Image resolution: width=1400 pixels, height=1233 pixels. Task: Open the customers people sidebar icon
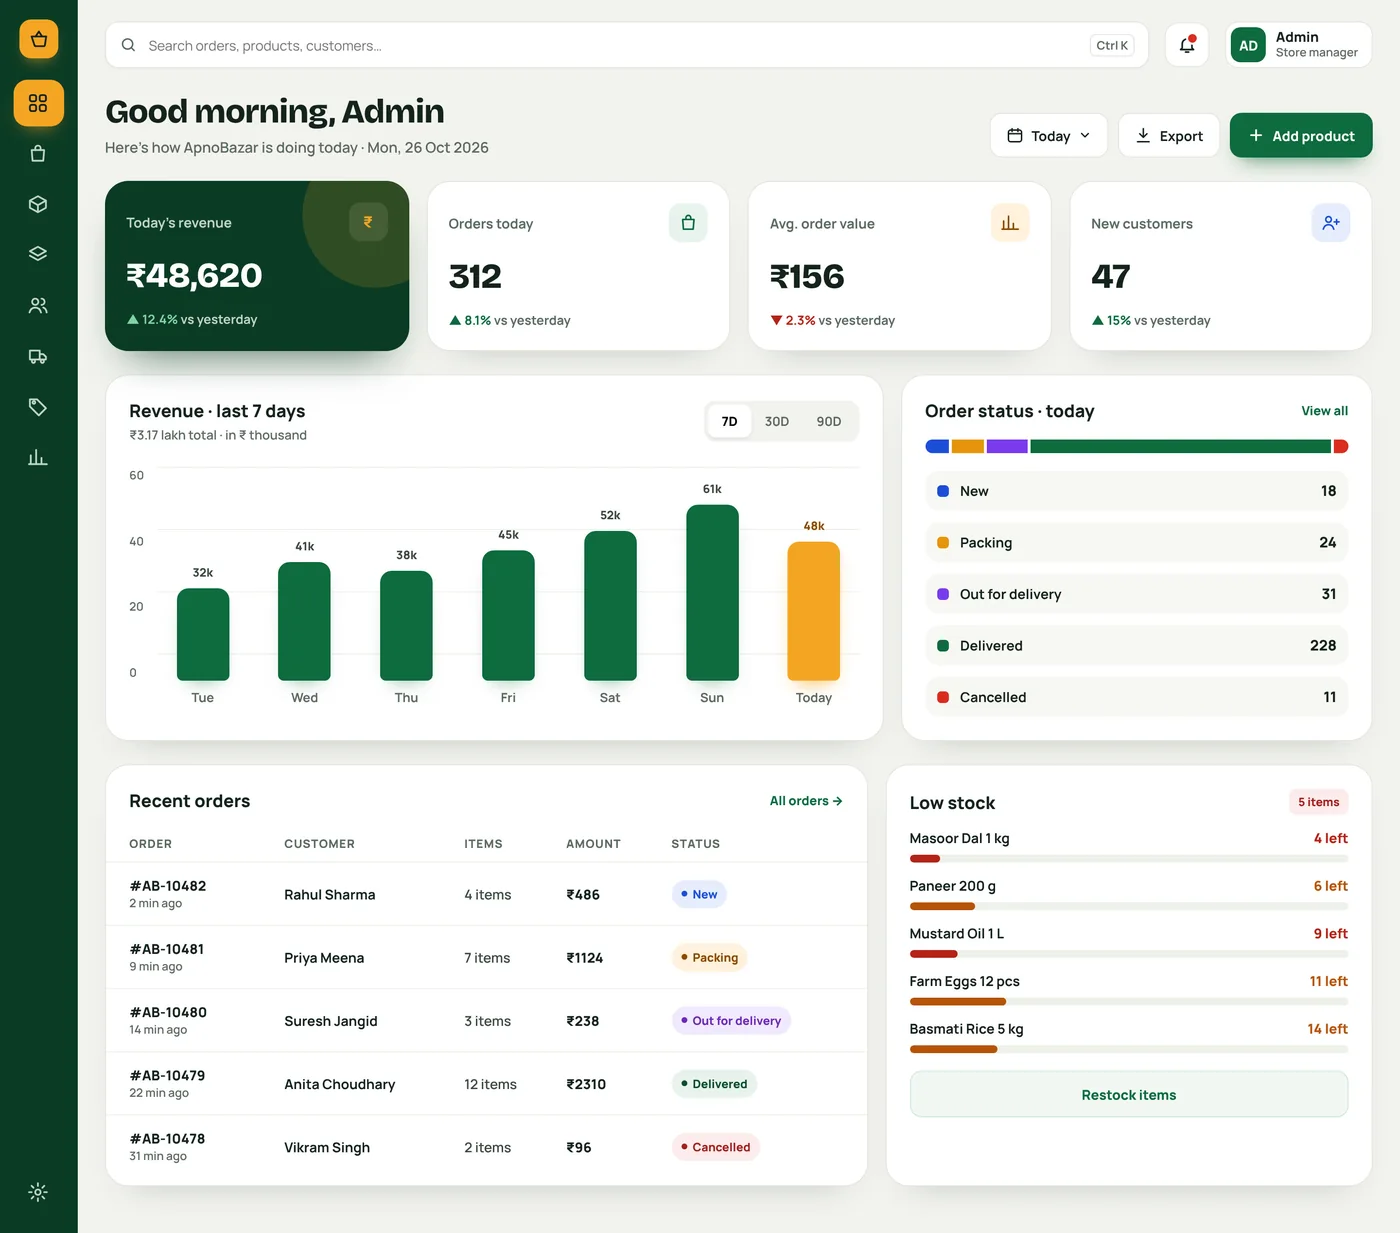point(38,306)
